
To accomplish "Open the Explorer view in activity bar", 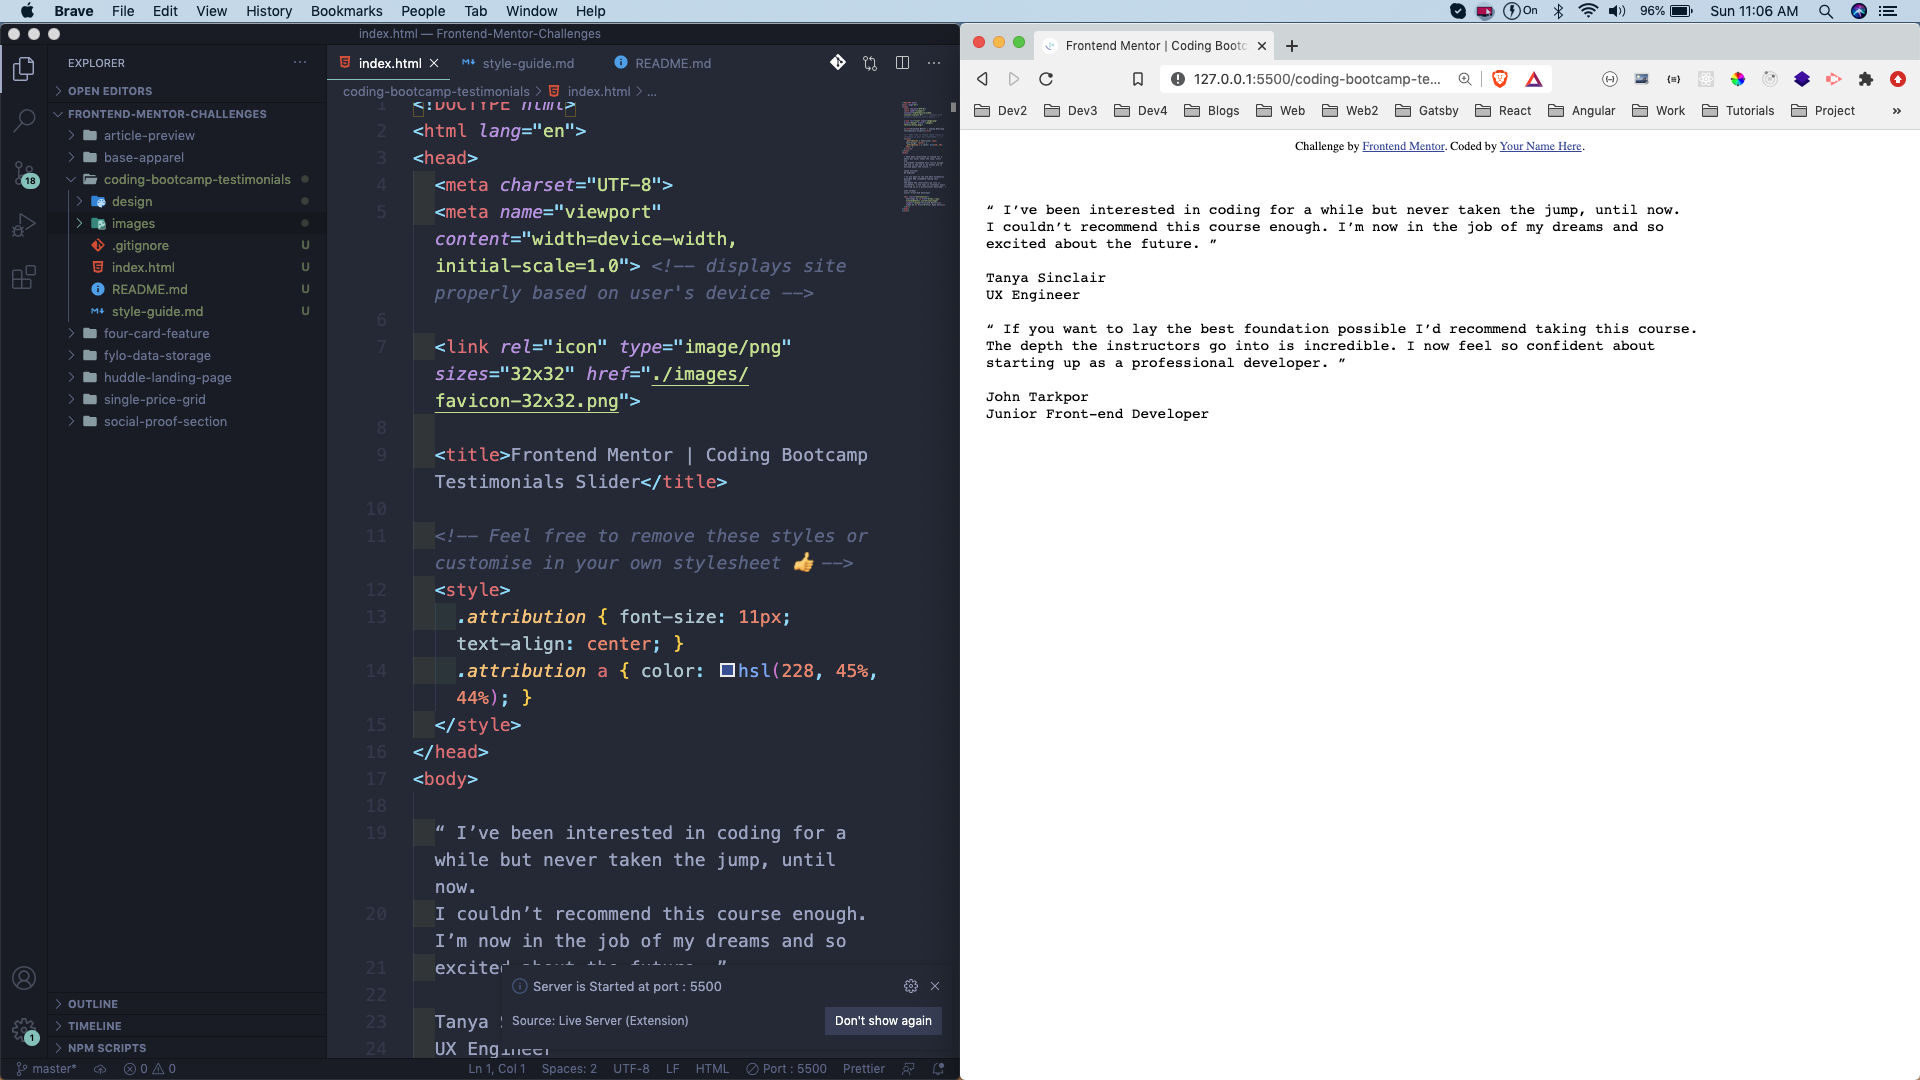I will (24, 68).
